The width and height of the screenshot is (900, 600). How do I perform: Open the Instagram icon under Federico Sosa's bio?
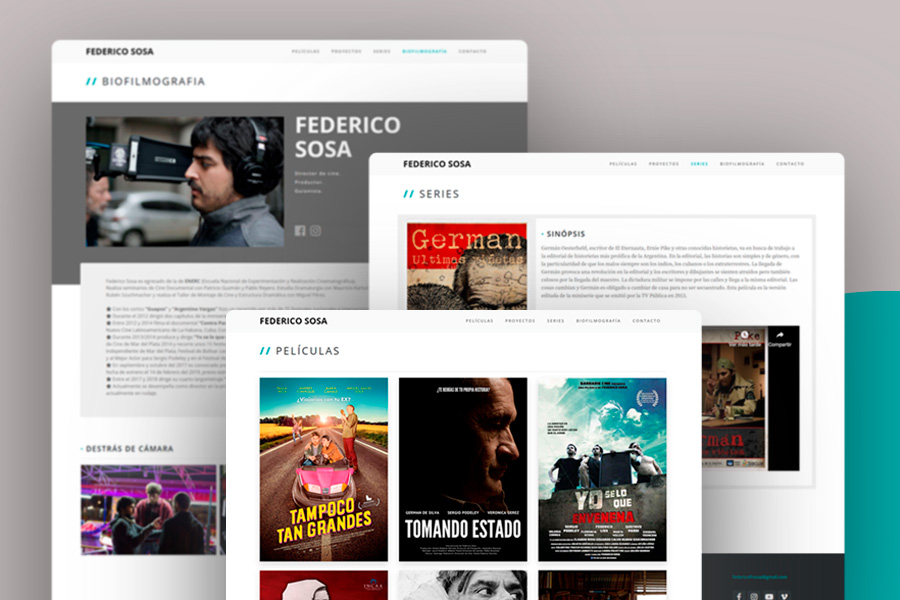click(x=315, y=231)
